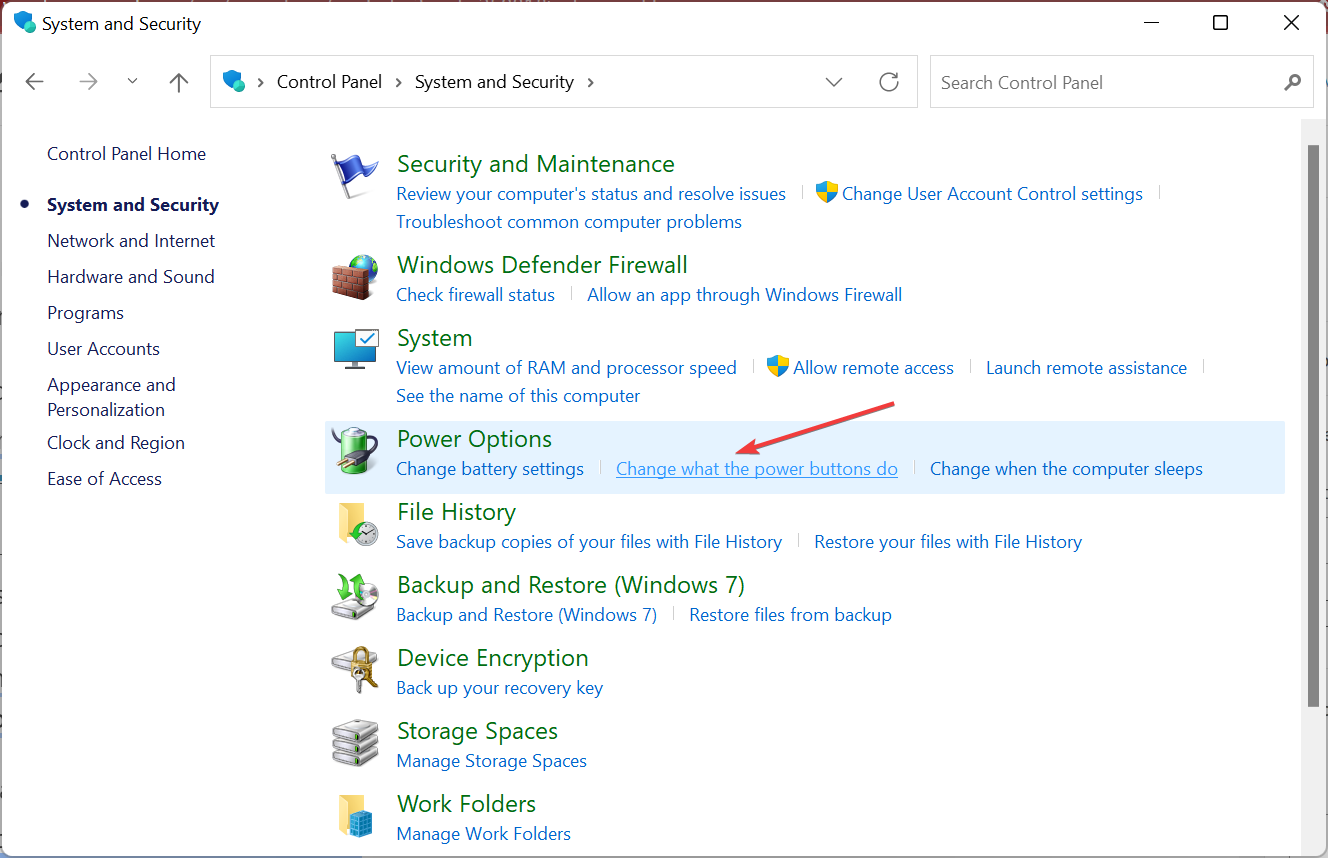Click Check firewall status

click(x=475, y=295)
